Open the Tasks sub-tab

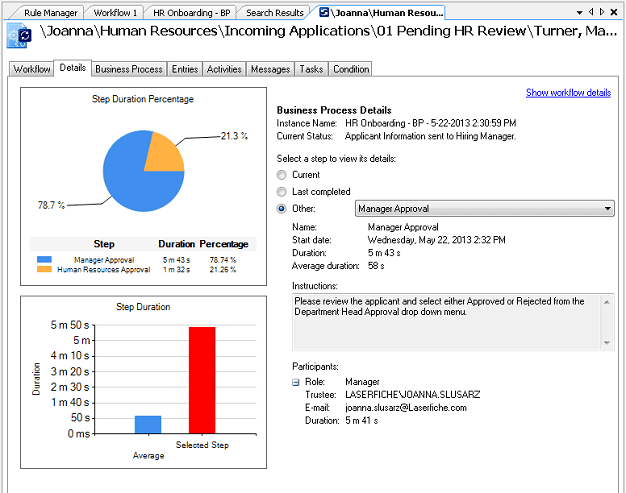click(x=311, y=69)
